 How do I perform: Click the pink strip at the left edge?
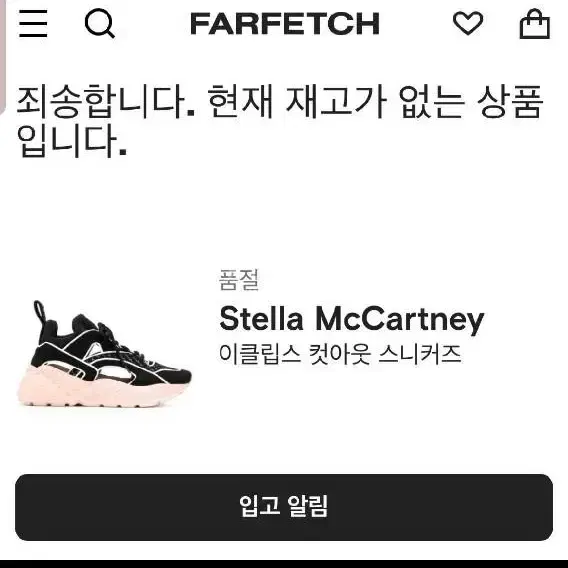[x=3, y=56]
